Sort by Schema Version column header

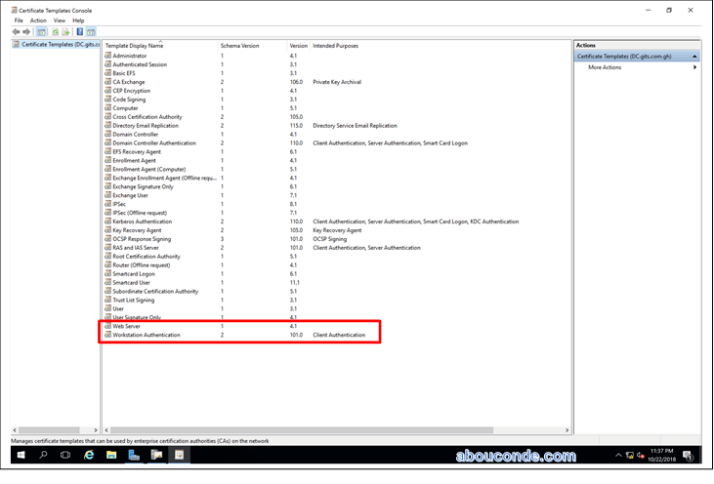252,46
